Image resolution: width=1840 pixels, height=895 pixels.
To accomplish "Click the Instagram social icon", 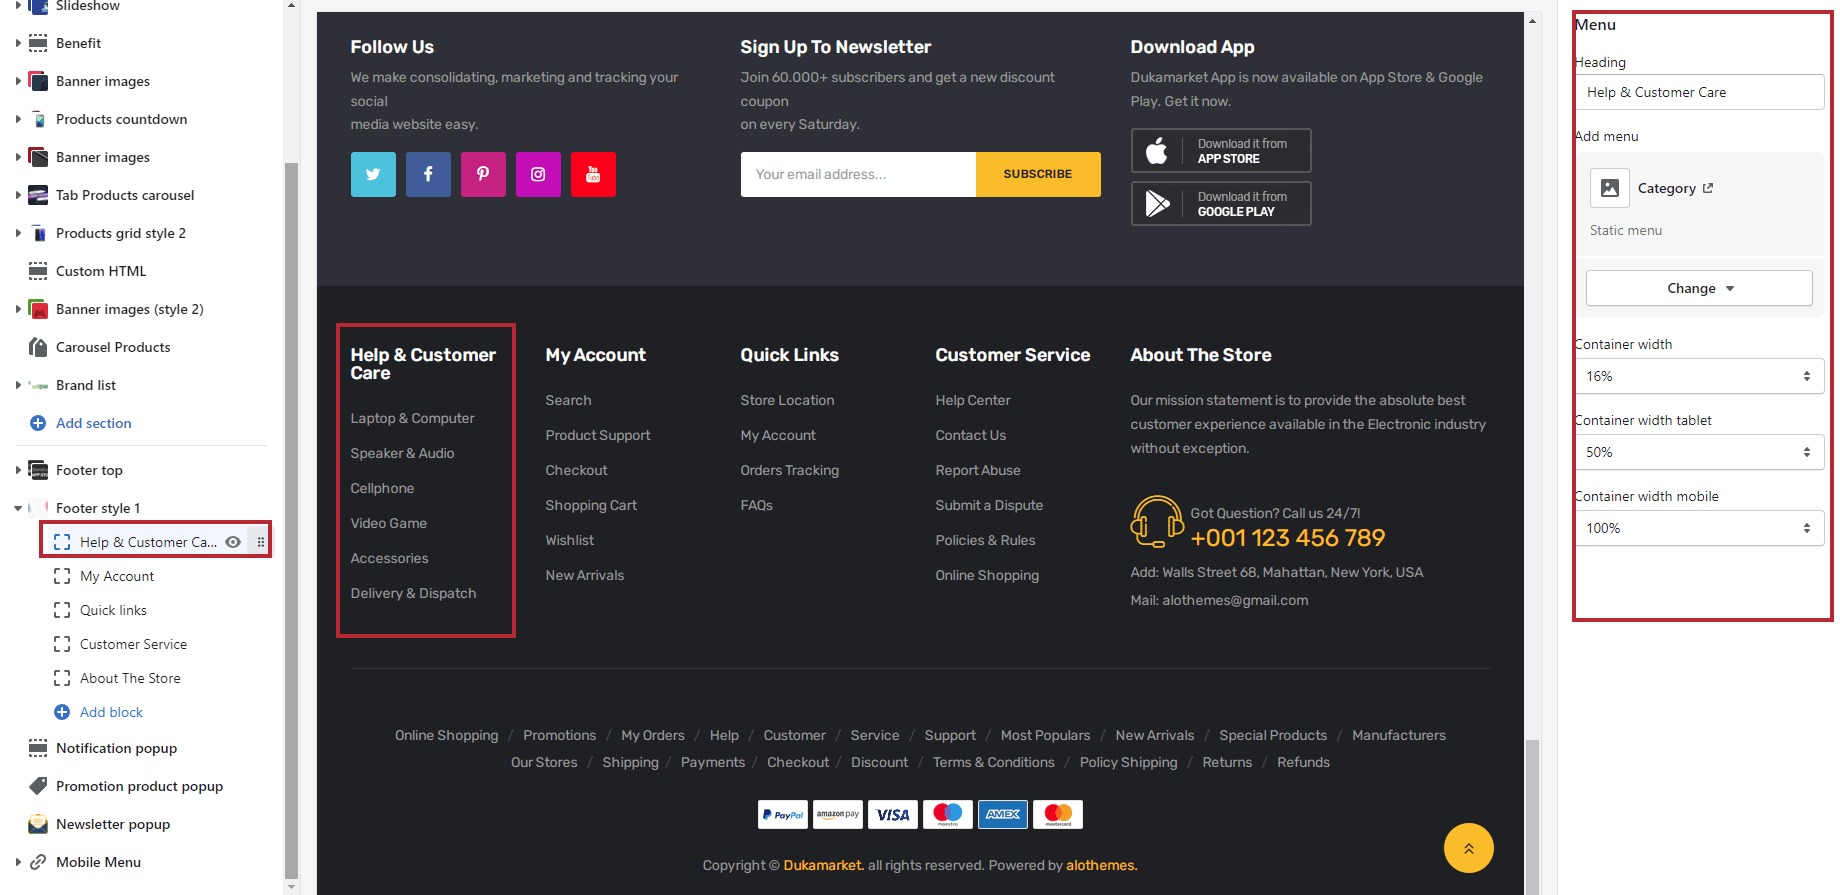I will [538, 174].
